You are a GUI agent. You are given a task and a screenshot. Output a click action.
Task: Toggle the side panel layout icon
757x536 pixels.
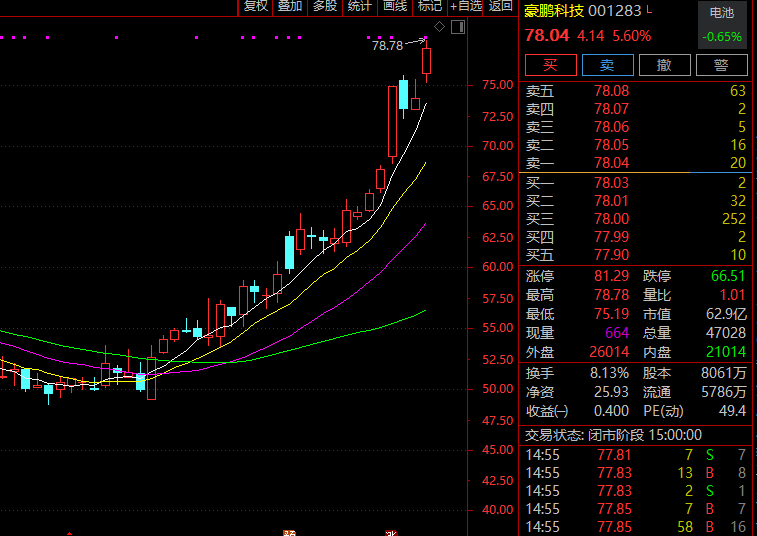pyautogui.click(x=458, y=27)
